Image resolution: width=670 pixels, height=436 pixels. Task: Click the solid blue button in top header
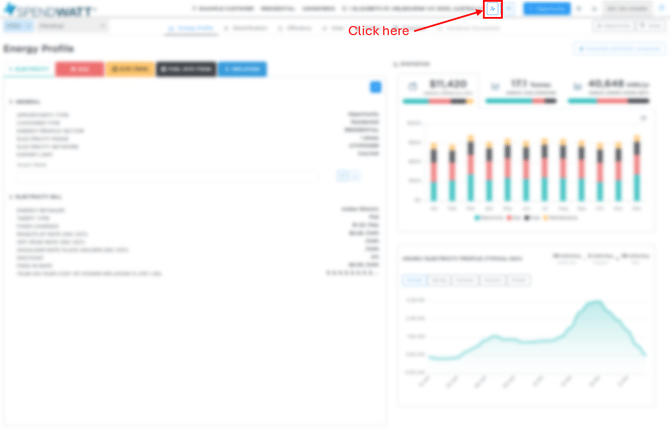546,9
